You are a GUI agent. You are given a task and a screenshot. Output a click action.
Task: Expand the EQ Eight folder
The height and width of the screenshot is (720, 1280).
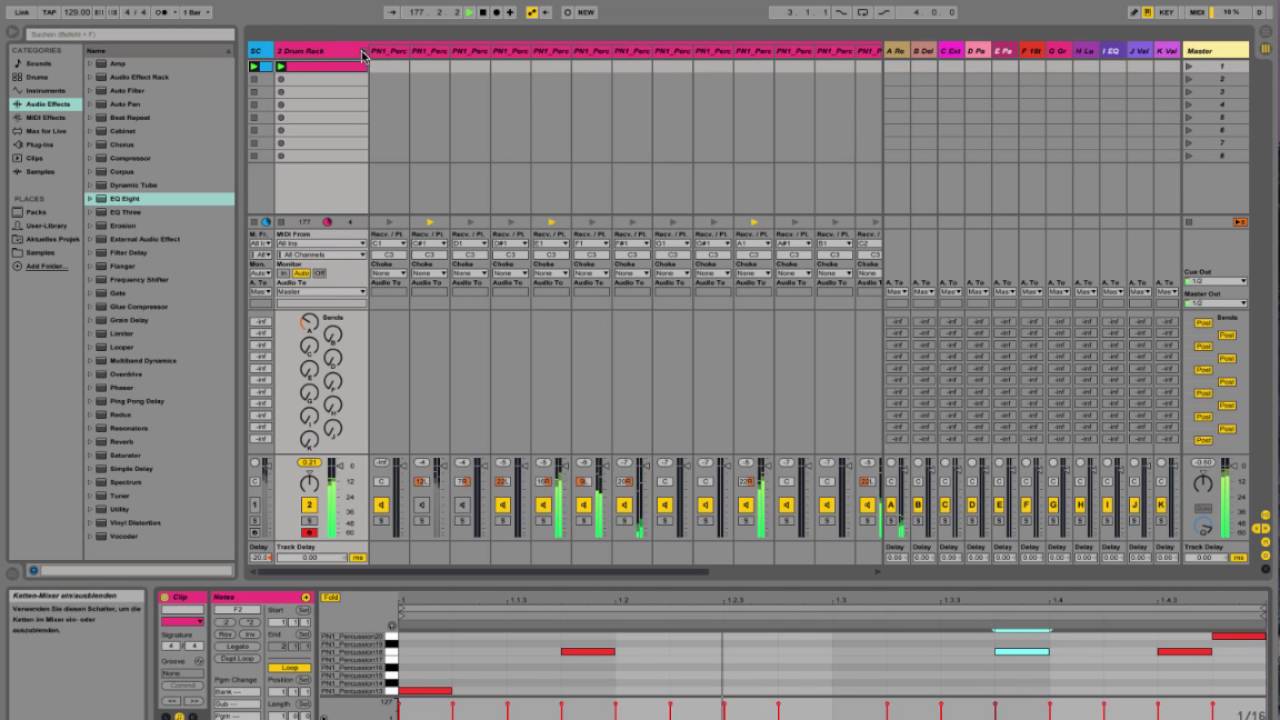90,198
